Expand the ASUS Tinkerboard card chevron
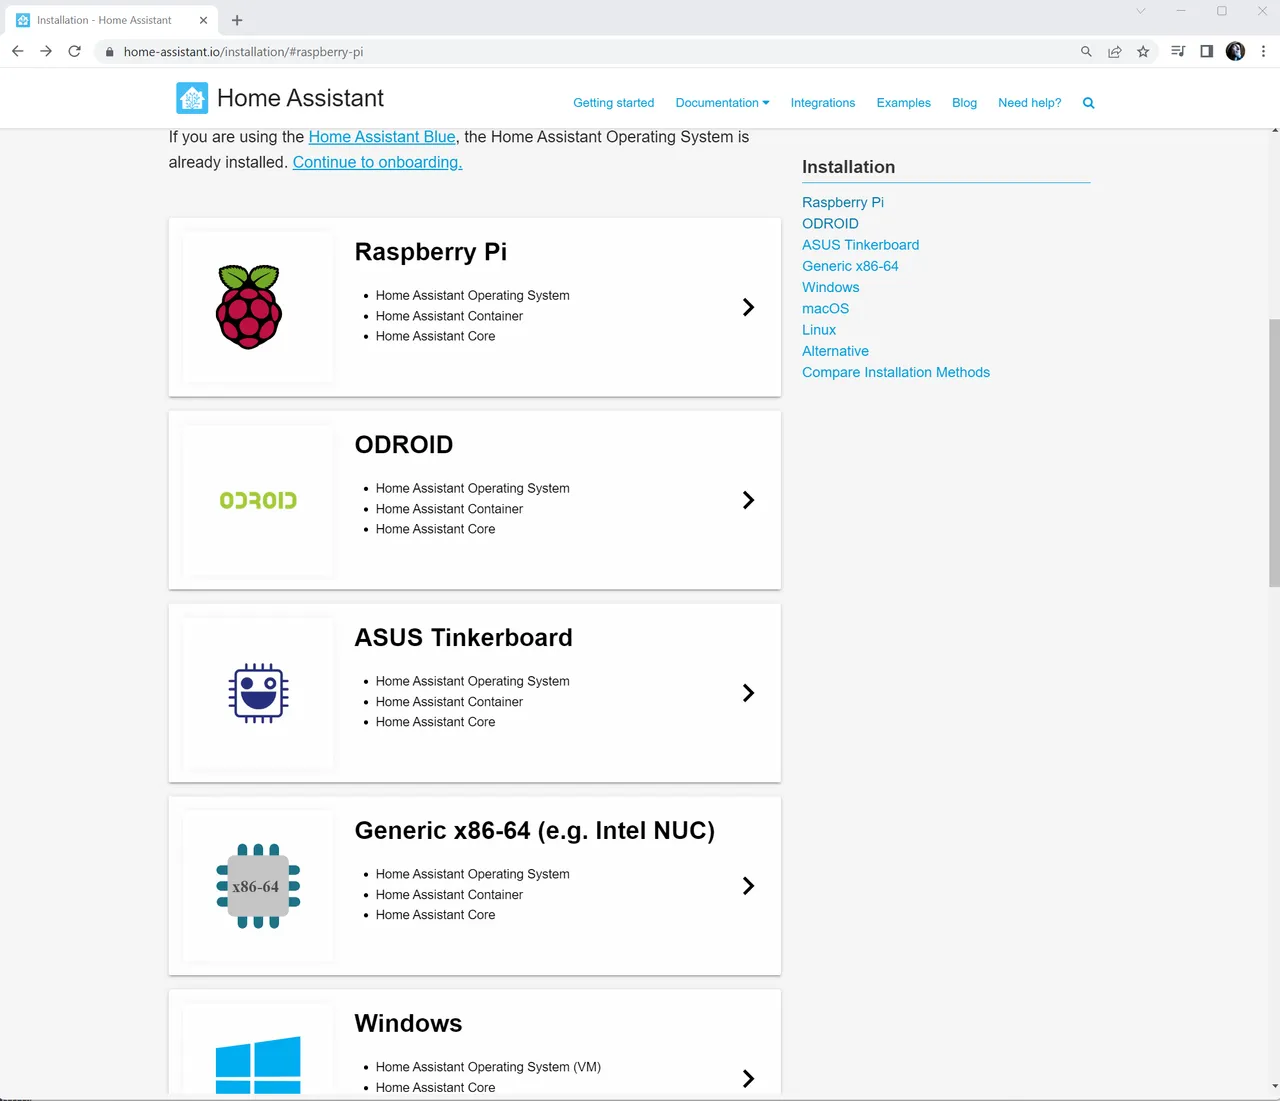Viewport: 1280px width, 1101px height. tap(748, 693)
